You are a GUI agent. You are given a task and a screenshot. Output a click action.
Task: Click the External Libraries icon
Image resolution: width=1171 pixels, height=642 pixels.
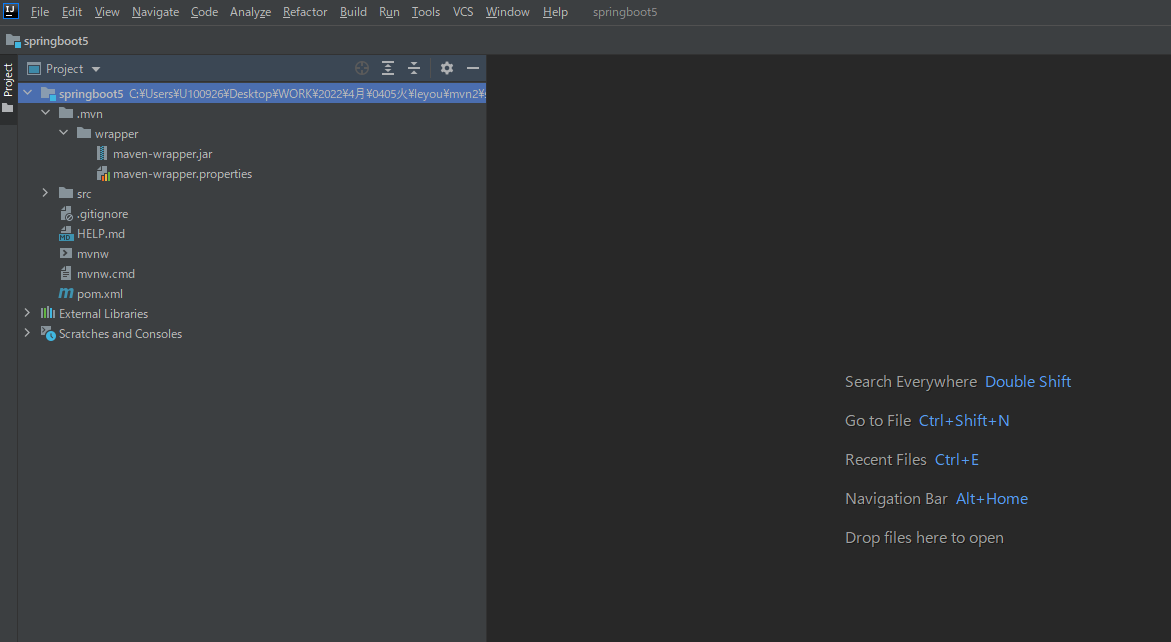tap(48, 314)
